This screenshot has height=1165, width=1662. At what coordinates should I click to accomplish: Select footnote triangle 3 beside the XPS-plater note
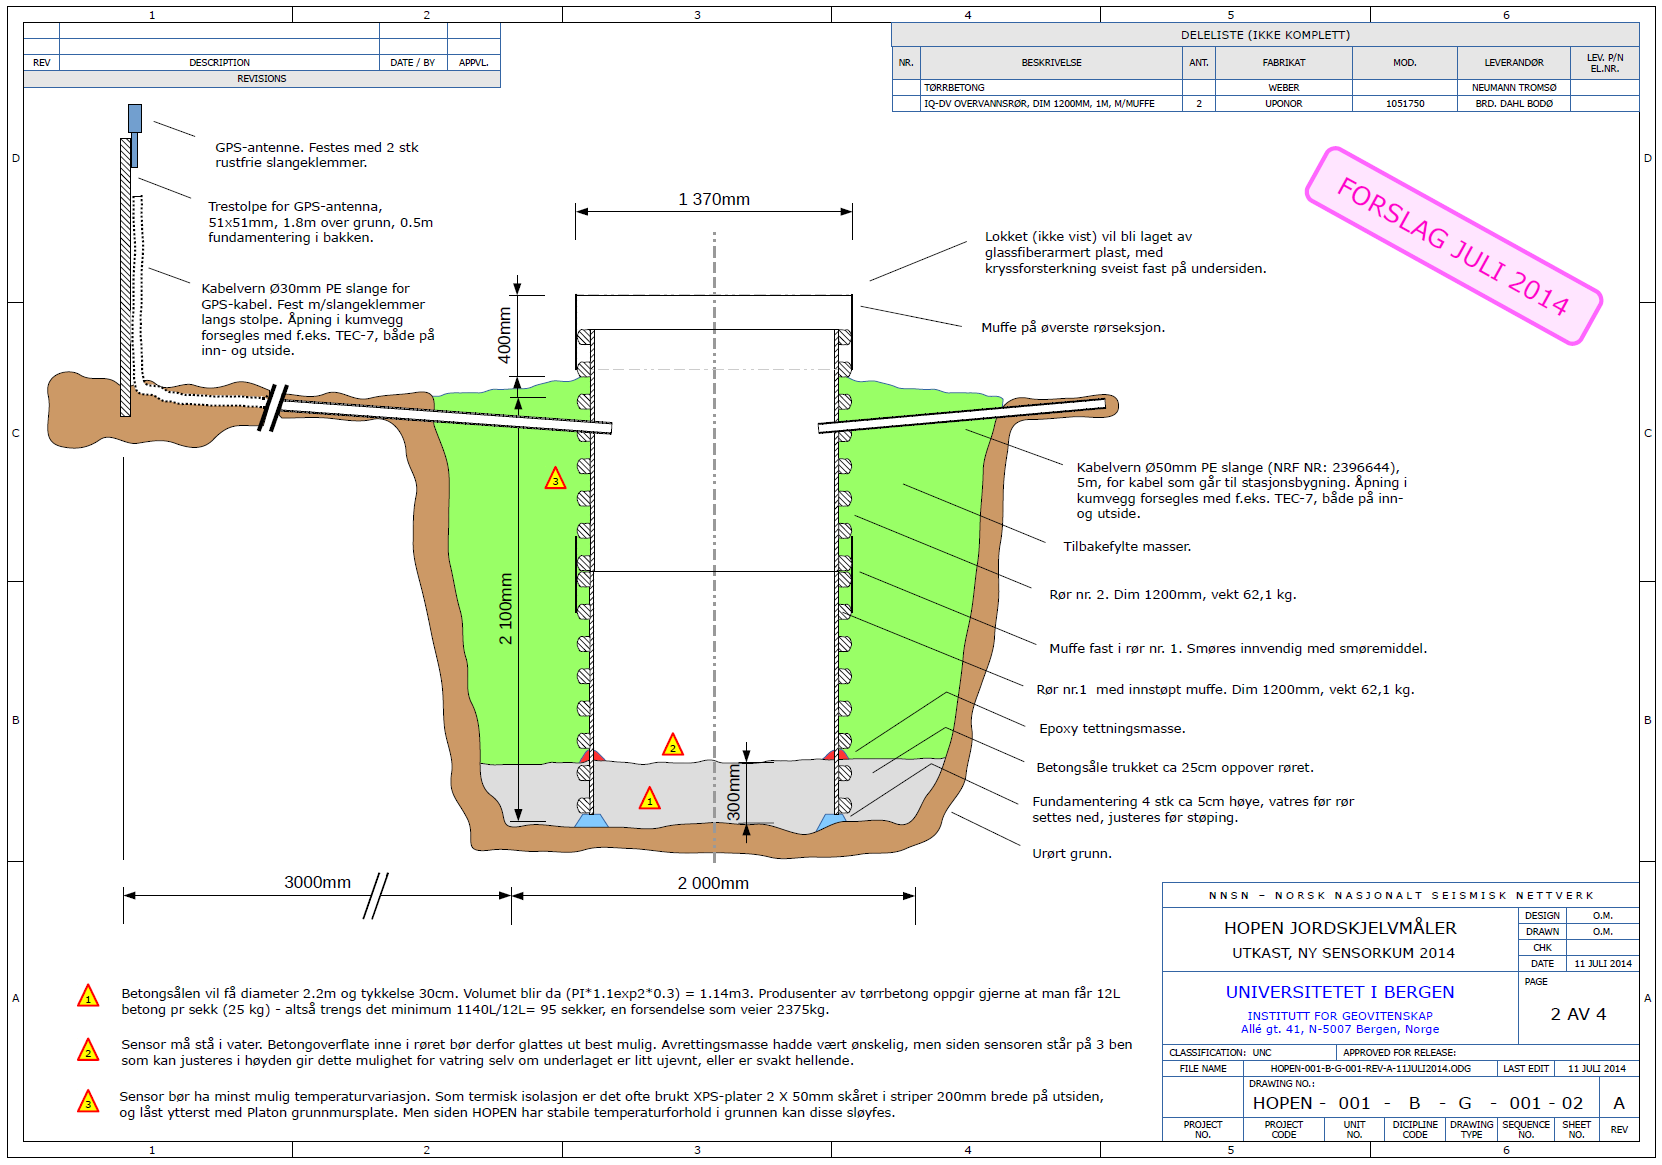(x=88, y=1102)
